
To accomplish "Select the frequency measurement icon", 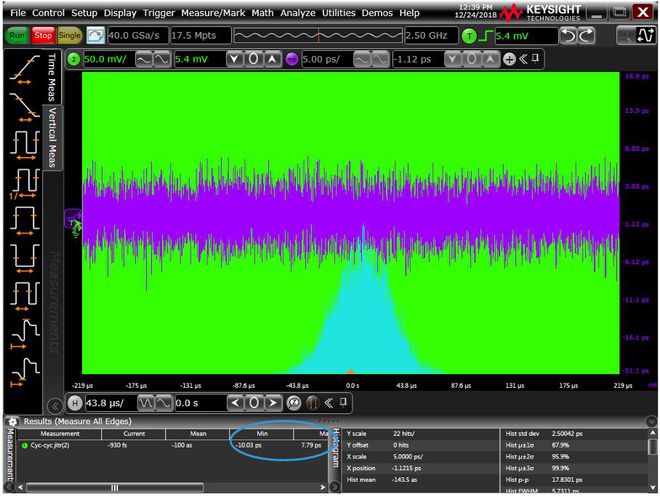I will click(x=25, y=183).
